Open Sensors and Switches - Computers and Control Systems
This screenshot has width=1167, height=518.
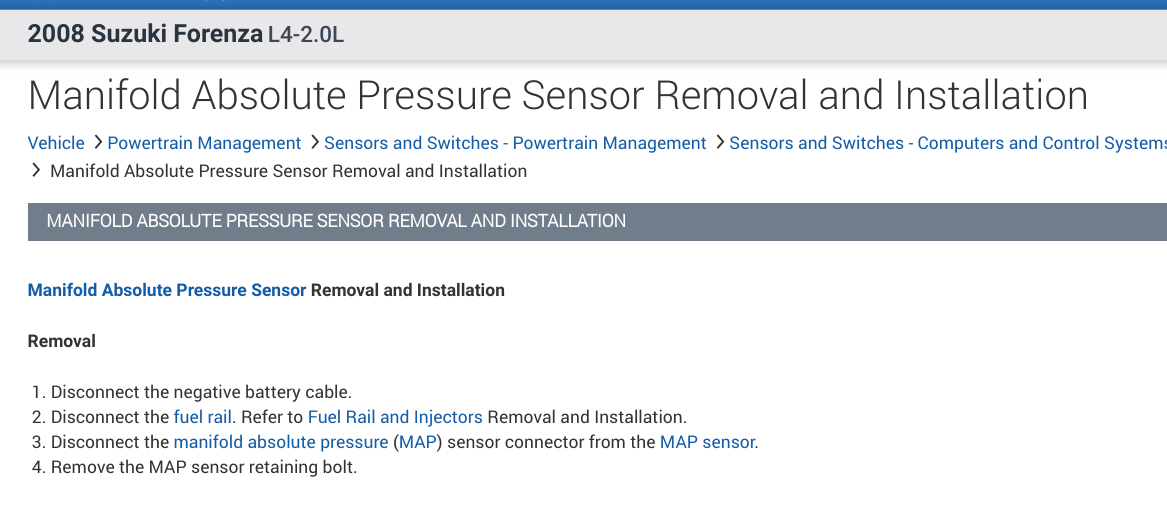pyautogui.click(x=947, y=143)
